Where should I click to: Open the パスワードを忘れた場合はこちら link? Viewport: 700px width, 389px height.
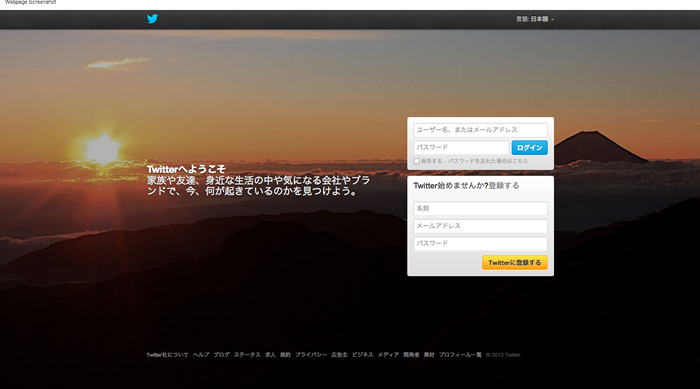pyautogui.click(x=488, y=161)
